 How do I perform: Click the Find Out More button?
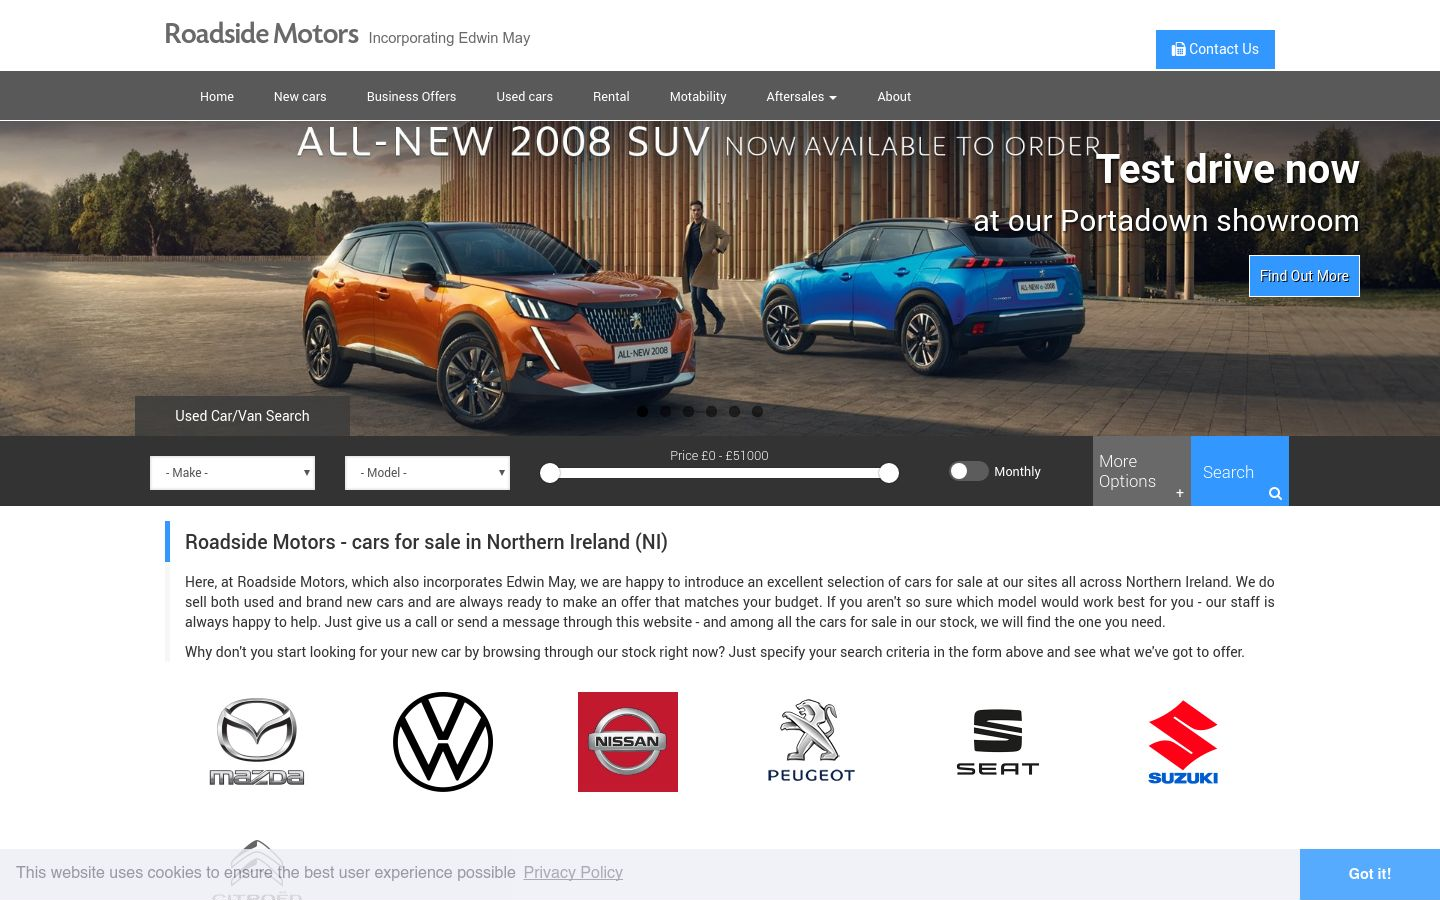(x=1304, y=276)
